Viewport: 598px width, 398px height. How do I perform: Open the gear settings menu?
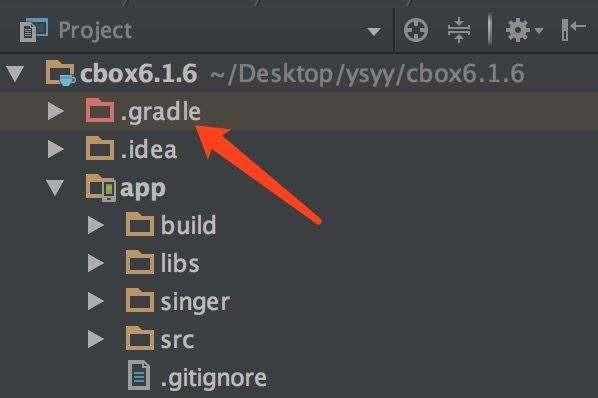coord(524,30)
